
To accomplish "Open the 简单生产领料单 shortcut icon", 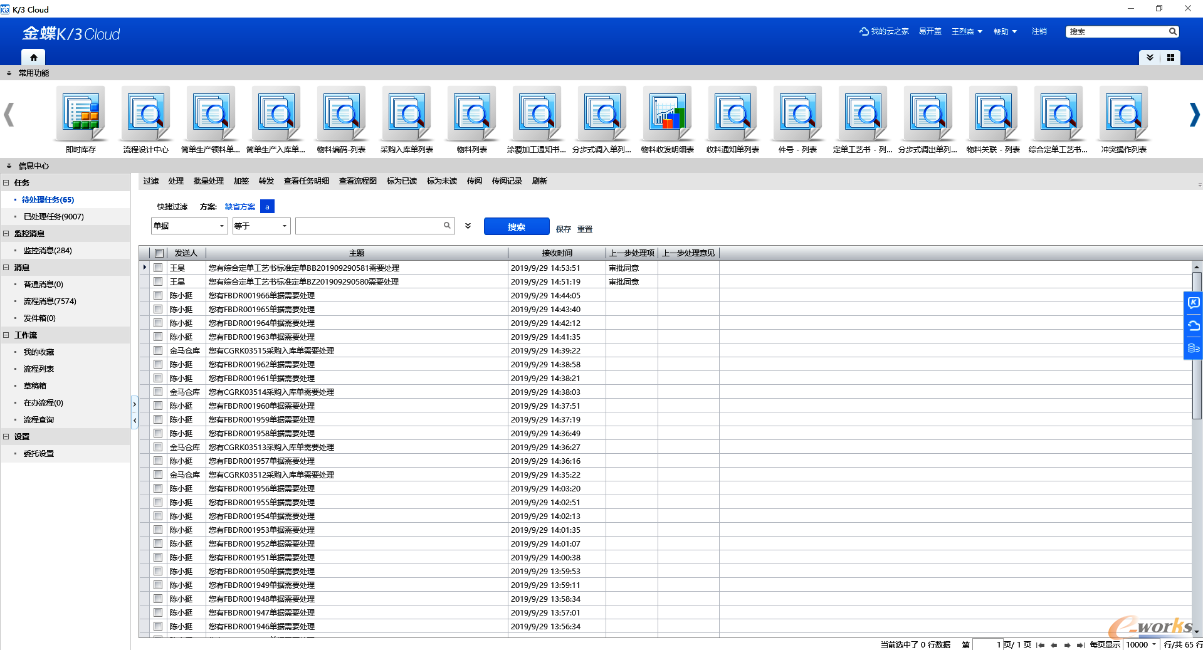I will coord(210,113).
